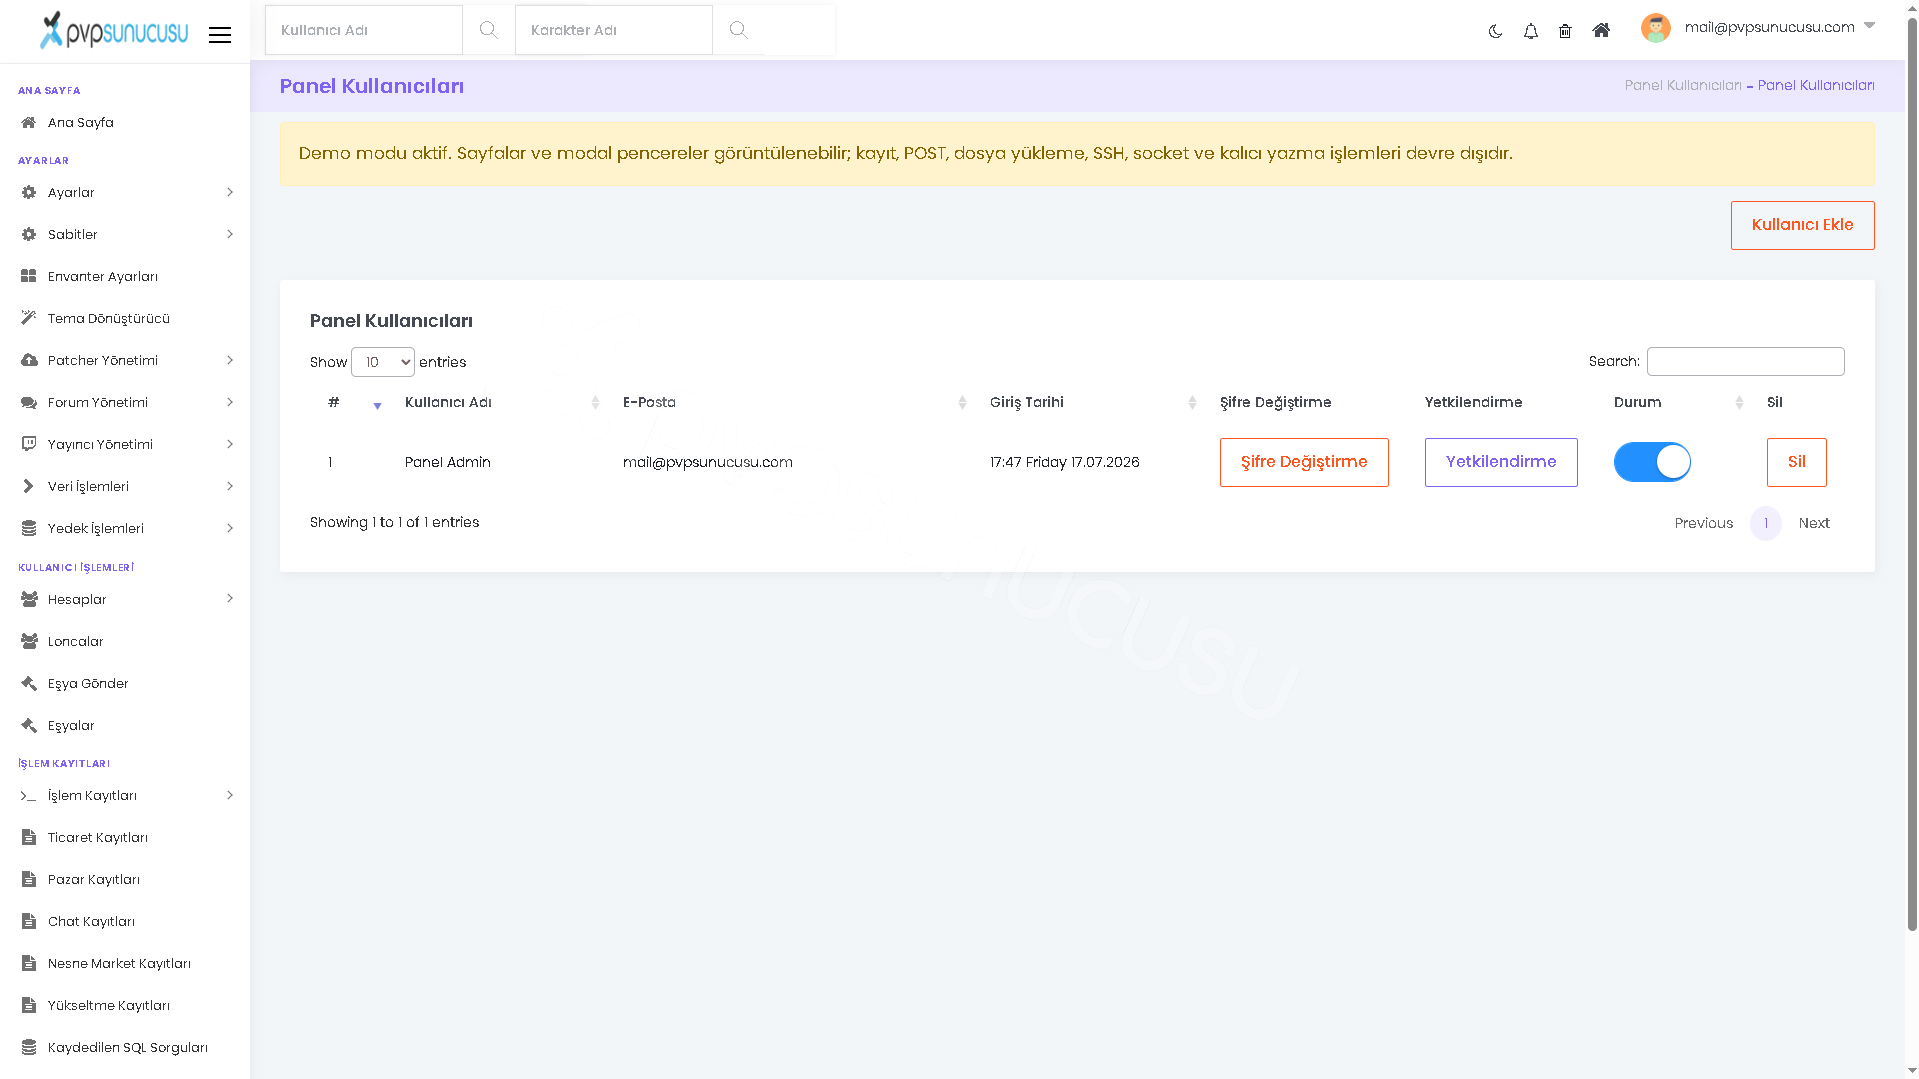
Task: Toggle sidebar with hamburger menu icon
Action: pos(220,35)
